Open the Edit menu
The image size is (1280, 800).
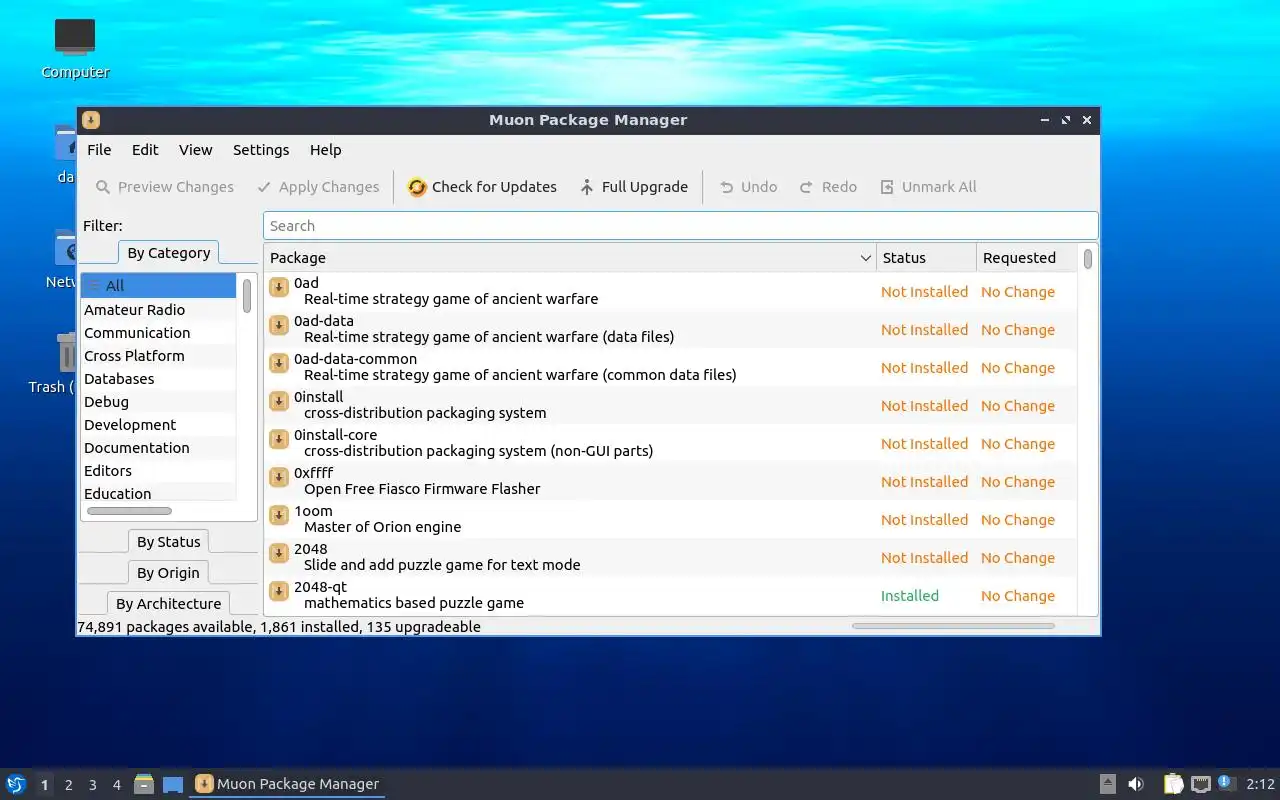145,150
